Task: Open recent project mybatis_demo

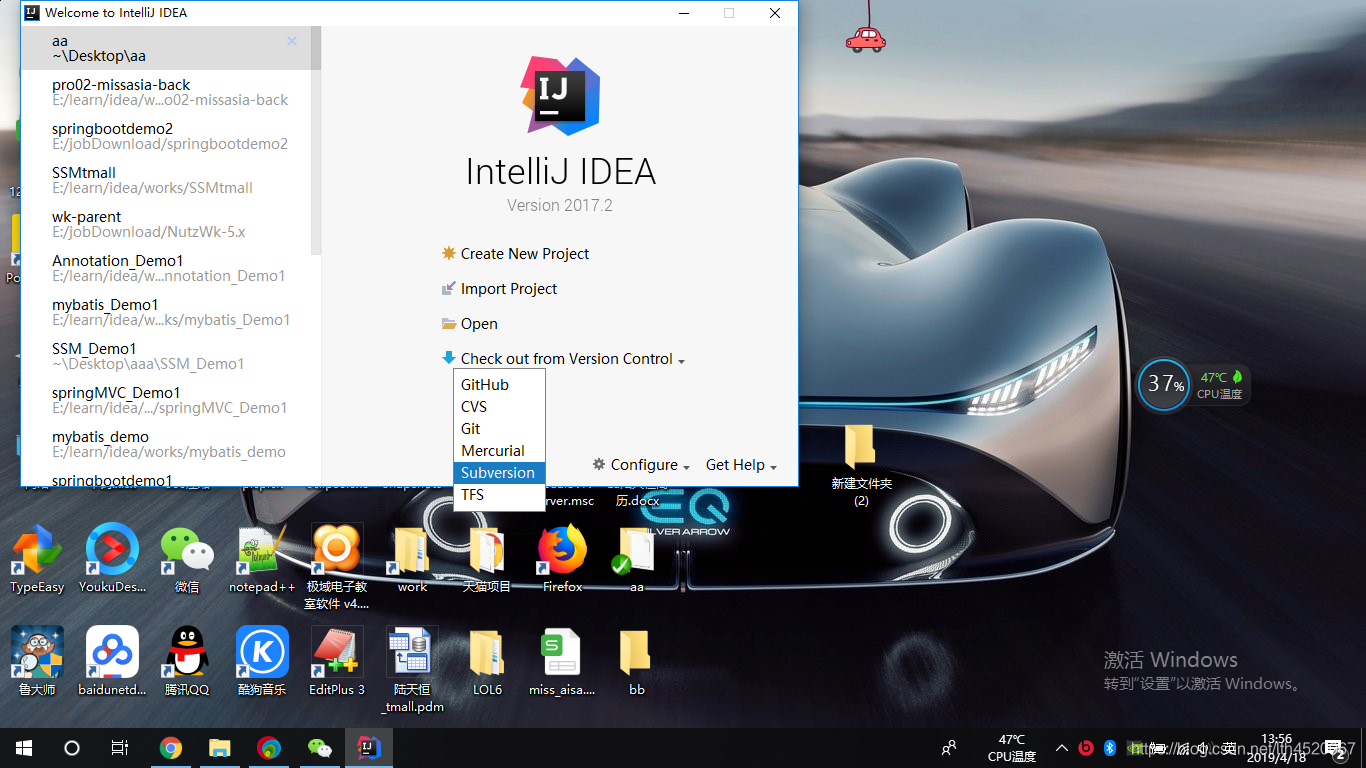Action: click(166, 444)
